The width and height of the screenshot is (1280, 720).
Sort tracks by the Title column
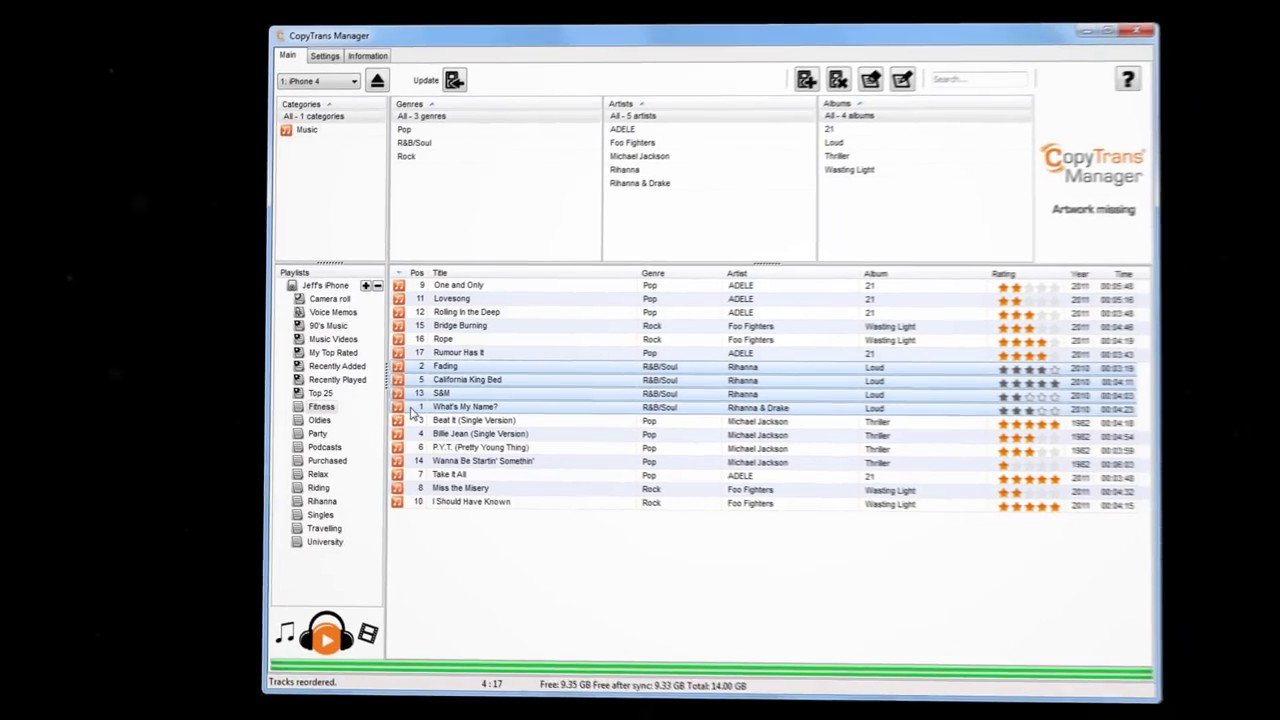(440, 273)
